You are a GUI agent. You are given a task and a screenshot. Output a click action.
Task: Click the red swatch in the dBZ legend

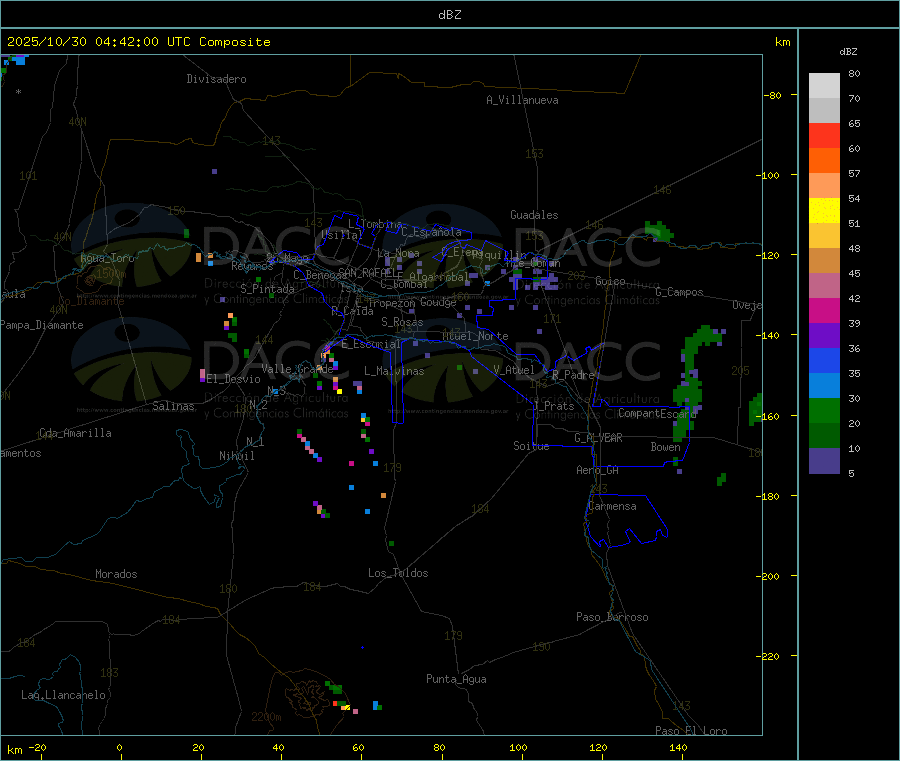824,135
